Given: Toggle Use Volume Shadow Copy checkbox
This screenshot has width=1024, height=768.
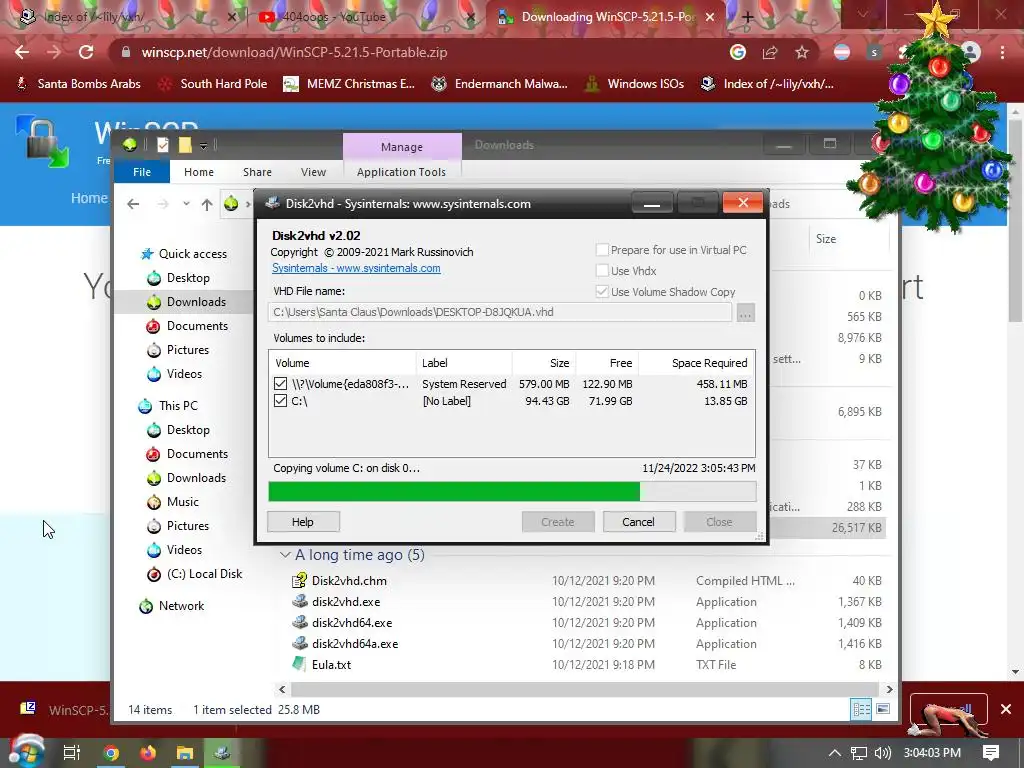Looking at the screenshot, I should click(x=602, y=292).
